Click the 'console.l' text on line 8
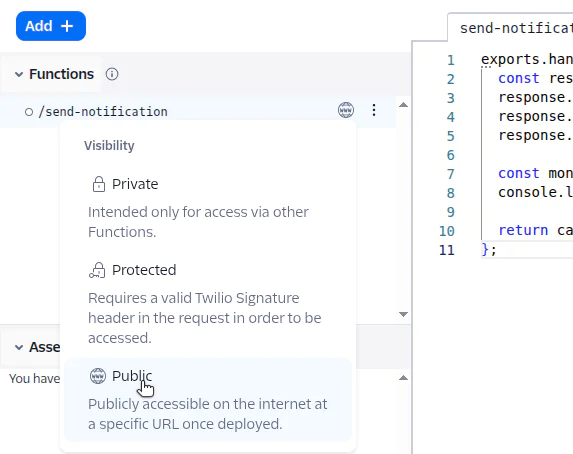573x454 pixels. [535, 193]
